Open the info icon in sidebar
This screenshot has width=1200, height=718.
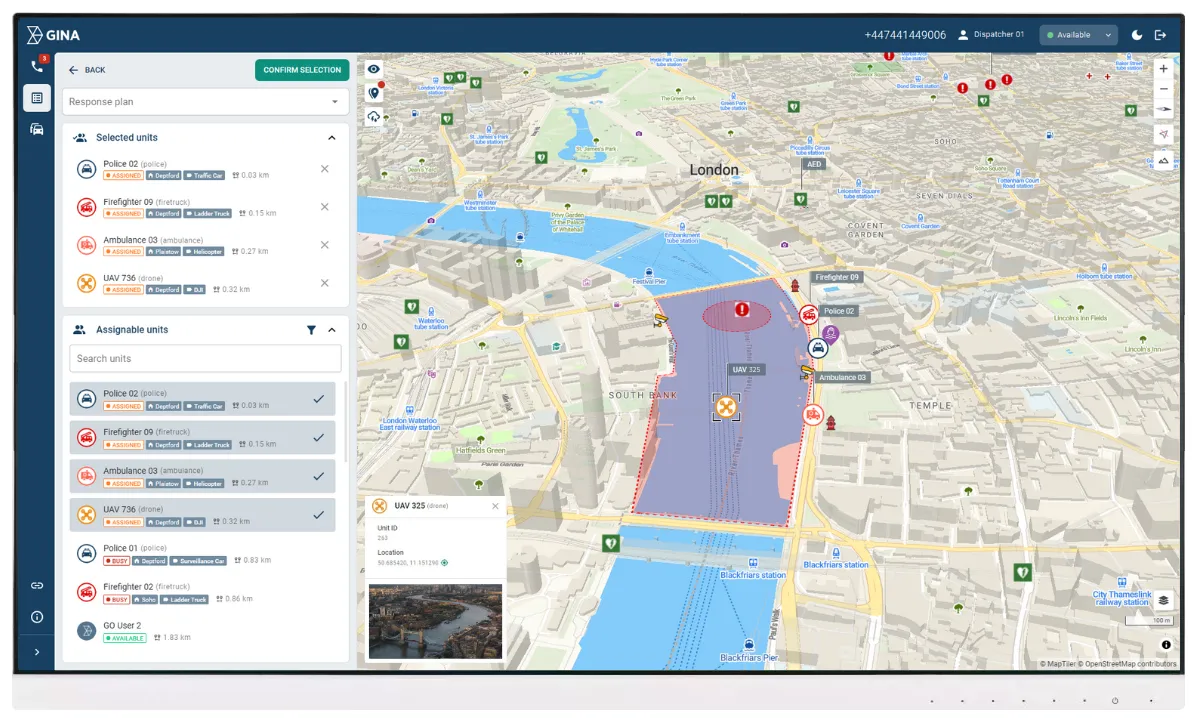pos(37,617)
